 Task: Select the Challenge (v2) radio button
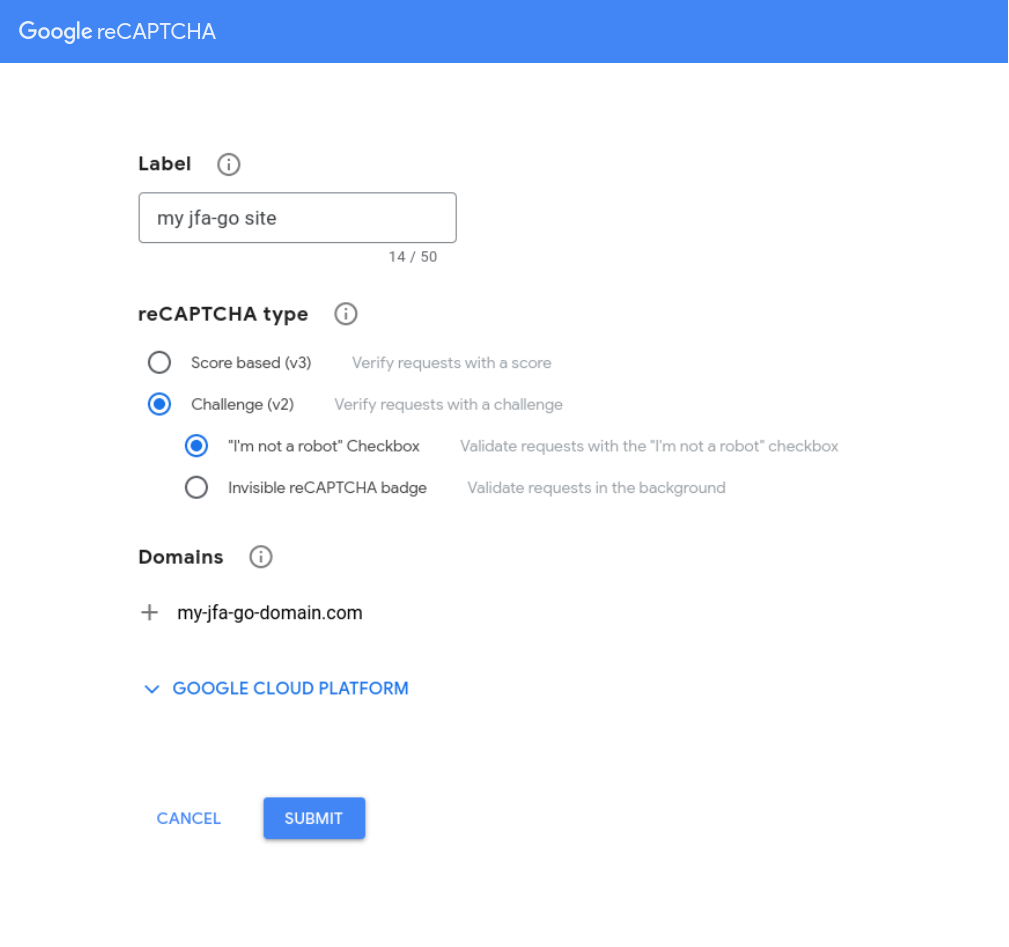(160, 404)
